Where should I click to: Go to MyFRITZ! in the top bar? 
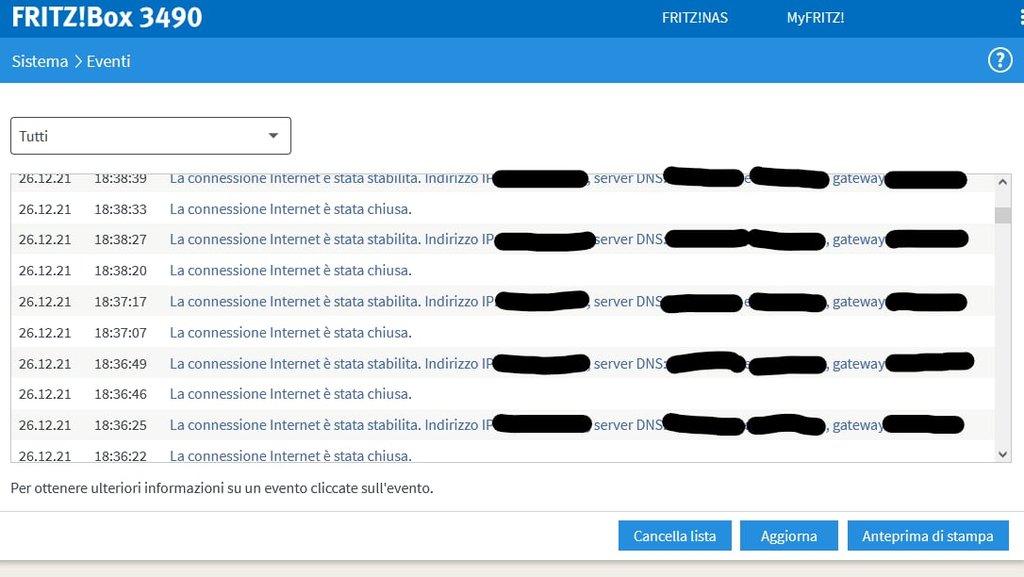point(815,18)
